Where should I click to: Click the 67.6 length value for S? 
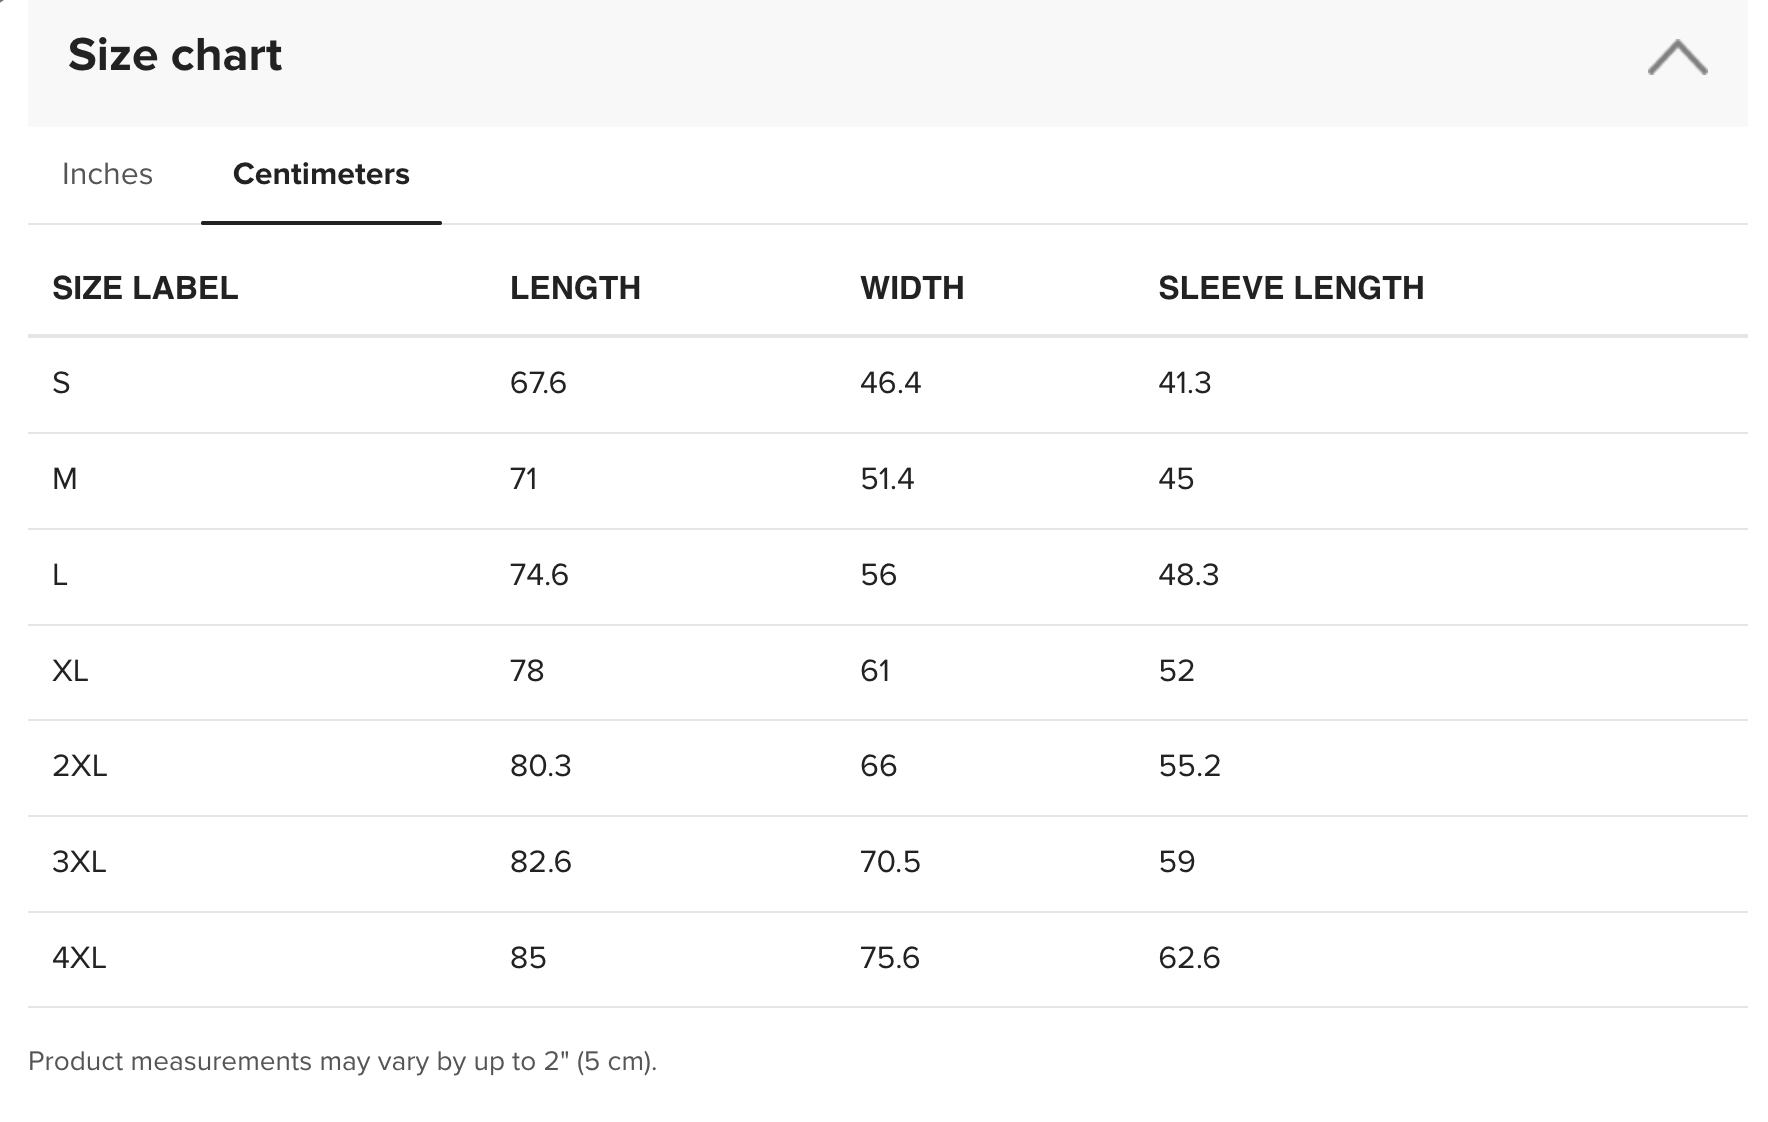pos(538,383)
